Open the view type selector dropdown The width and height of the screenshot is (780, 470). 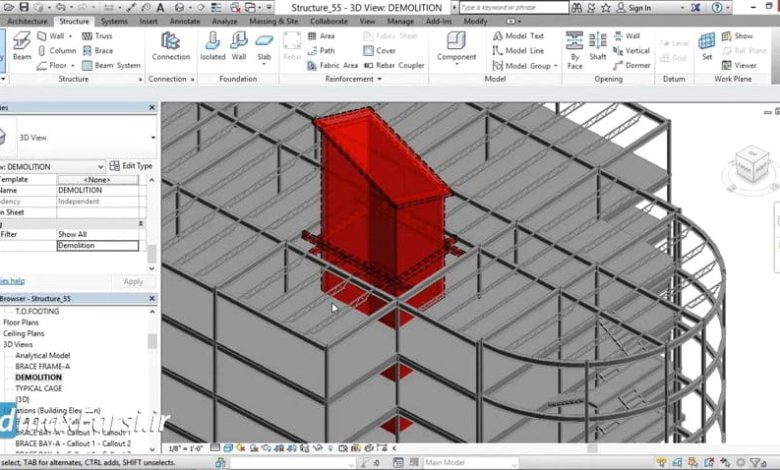click(x=153, y=137)
